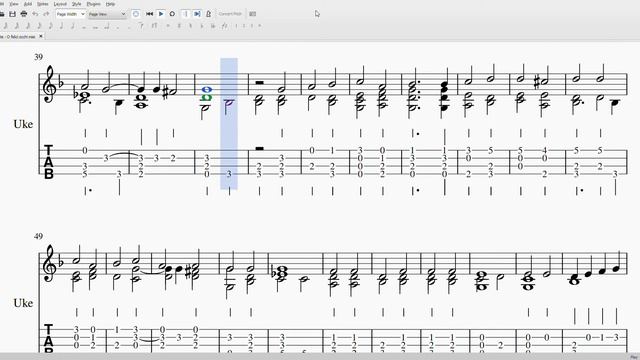Close the open score tab
The width and height of the screenshot is (640, 360).
[41, 36]
